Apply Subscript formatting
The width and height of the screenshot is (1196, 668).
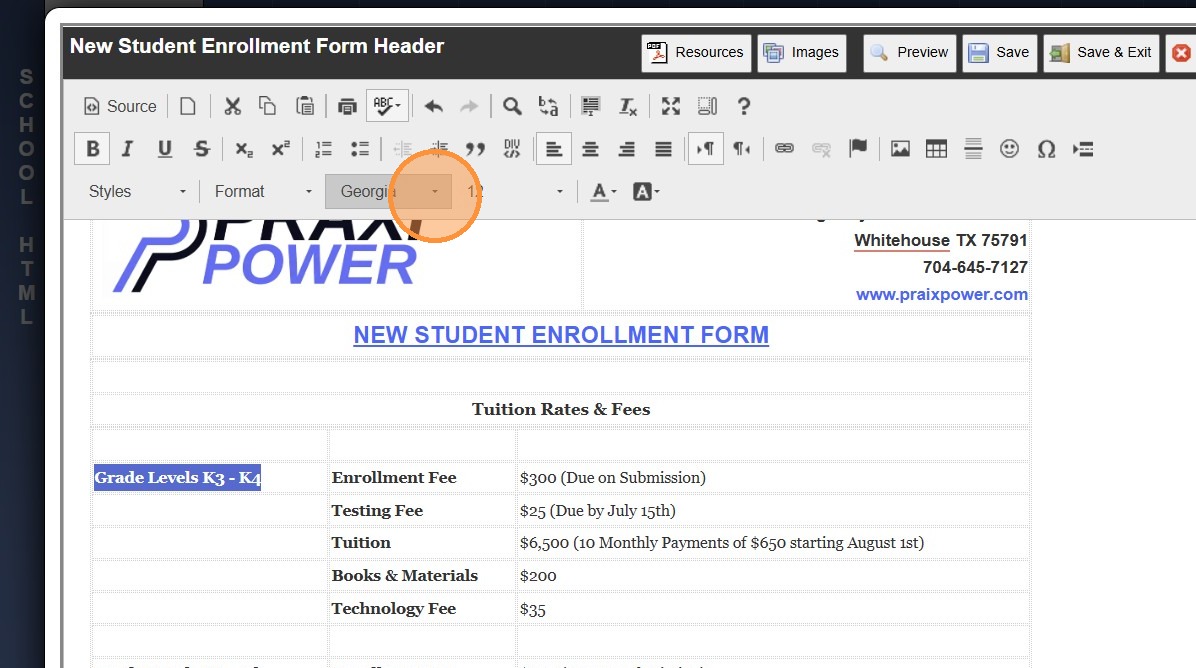243,149
